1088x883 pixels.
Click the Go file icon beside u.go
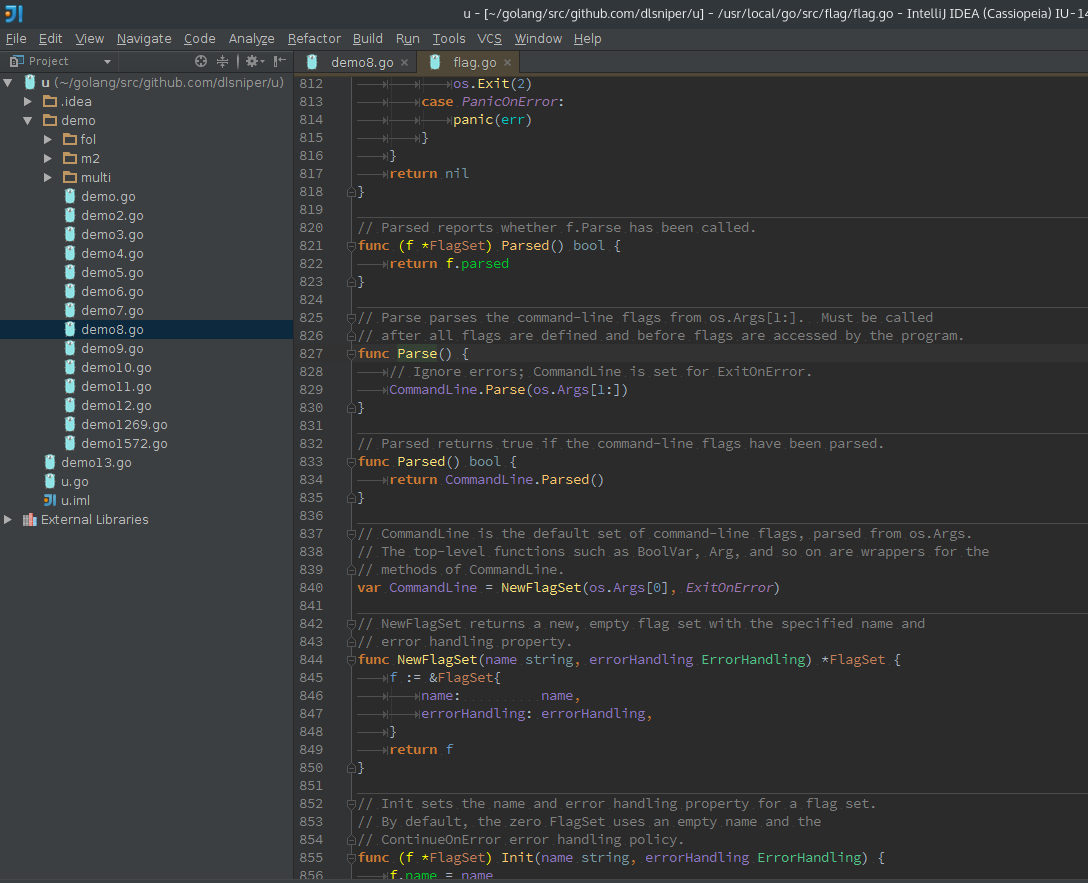(49, 481)
